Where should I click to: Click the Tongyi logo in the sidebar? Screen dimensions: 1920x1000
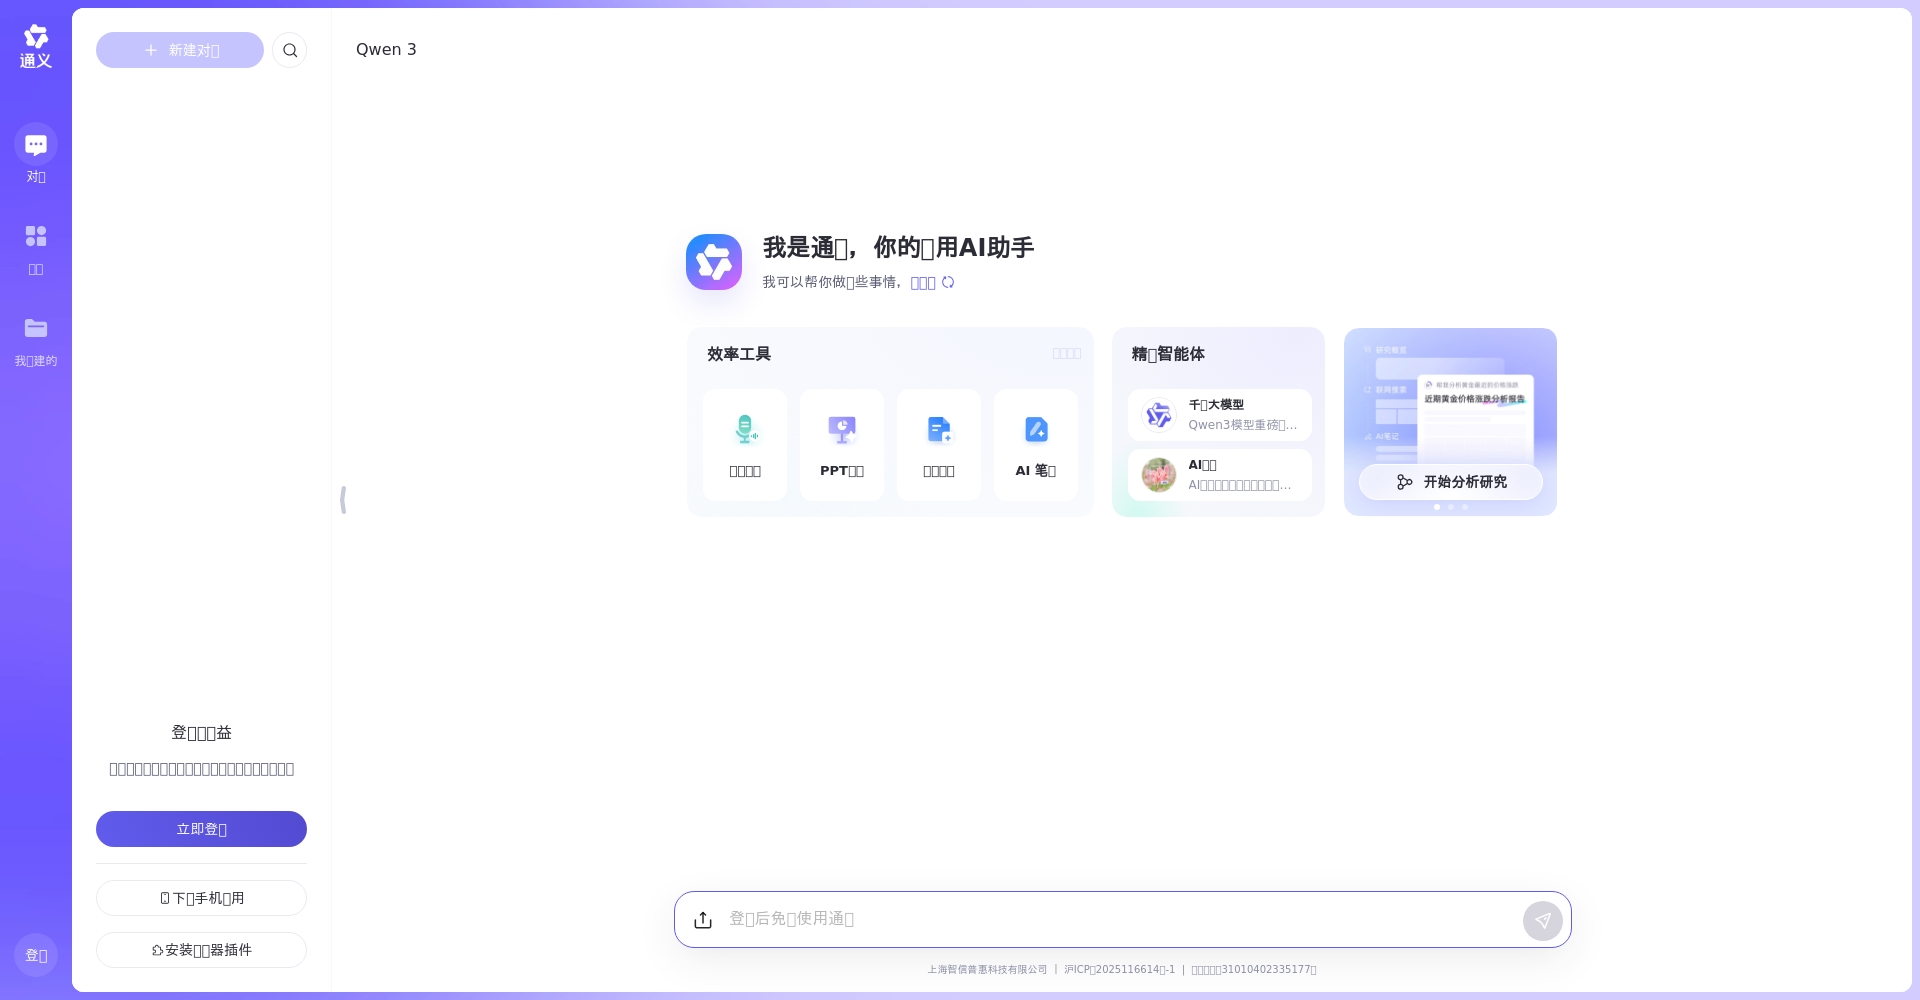coord(36,47)
